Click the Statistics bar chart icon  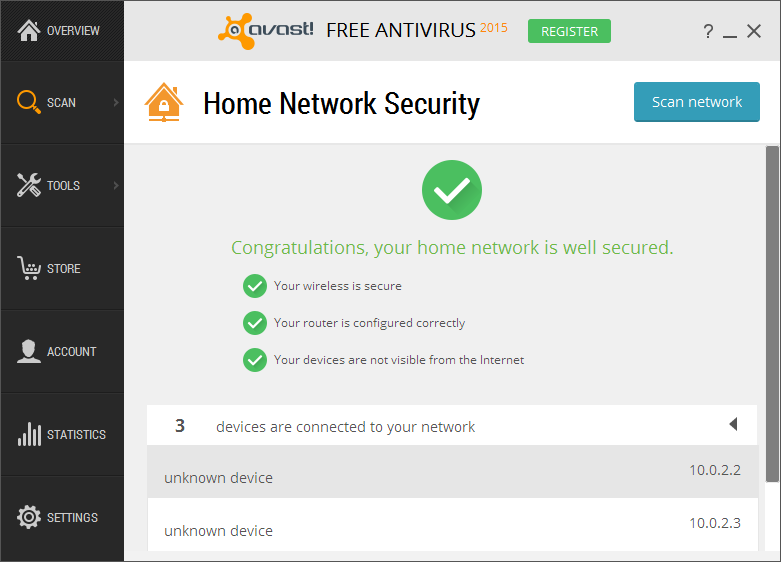(x=29, y=434)
